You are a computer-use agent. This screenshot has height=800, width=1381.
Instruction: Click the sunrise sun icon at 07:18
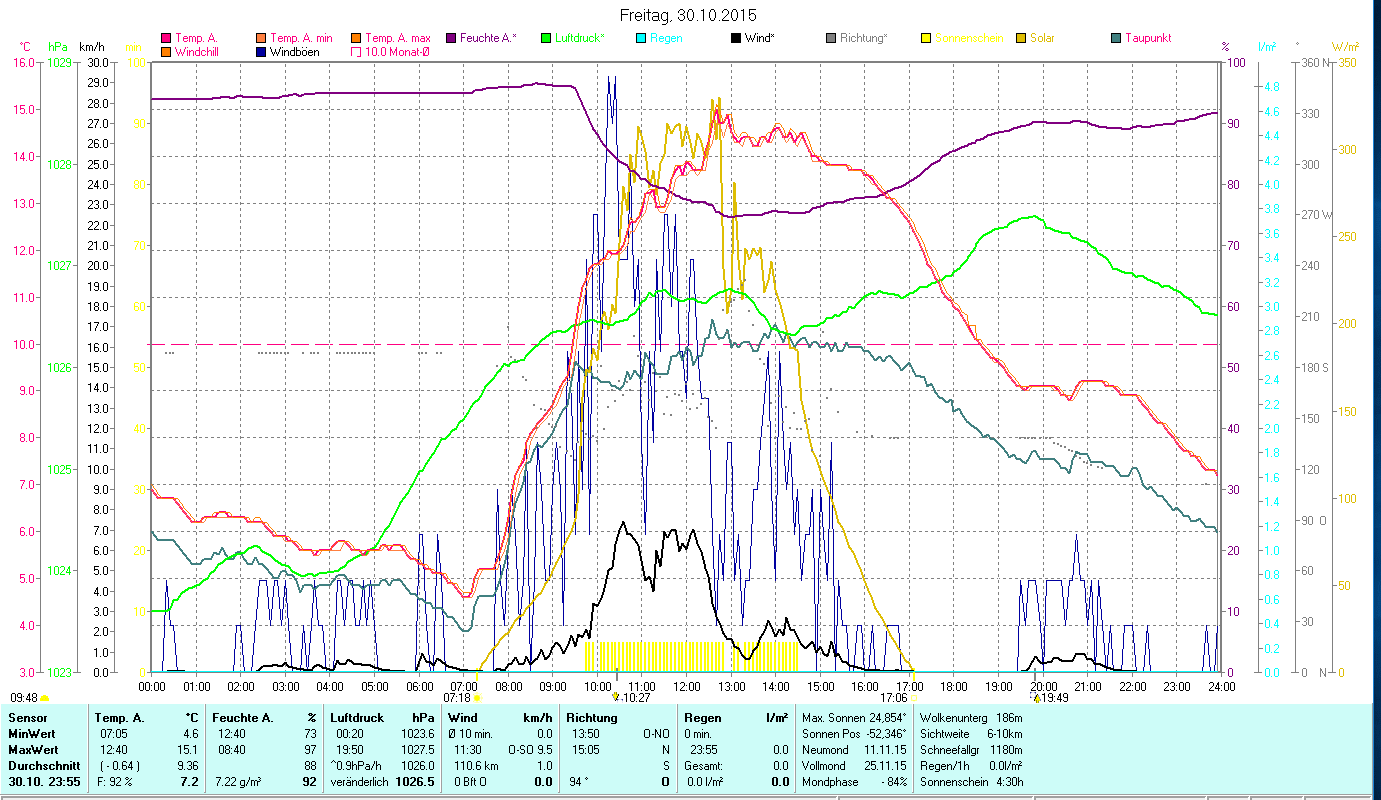pyautogui.click(x=477, y=698)
